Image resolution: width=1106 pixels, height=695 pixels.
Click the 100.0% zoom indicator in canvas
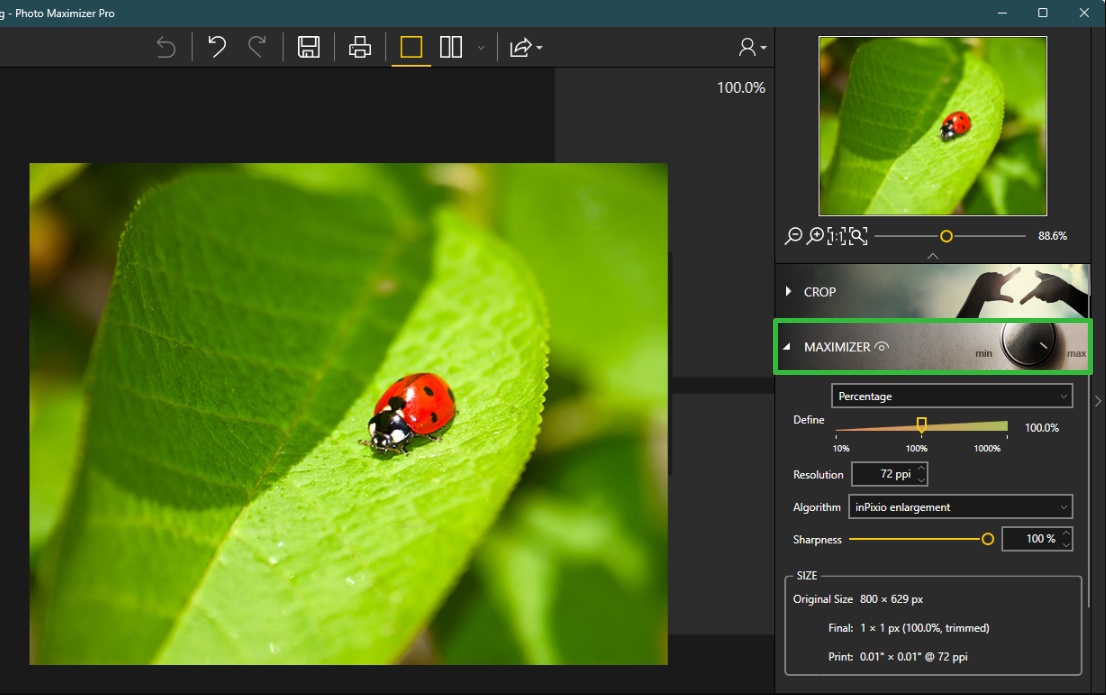(741, 87)
